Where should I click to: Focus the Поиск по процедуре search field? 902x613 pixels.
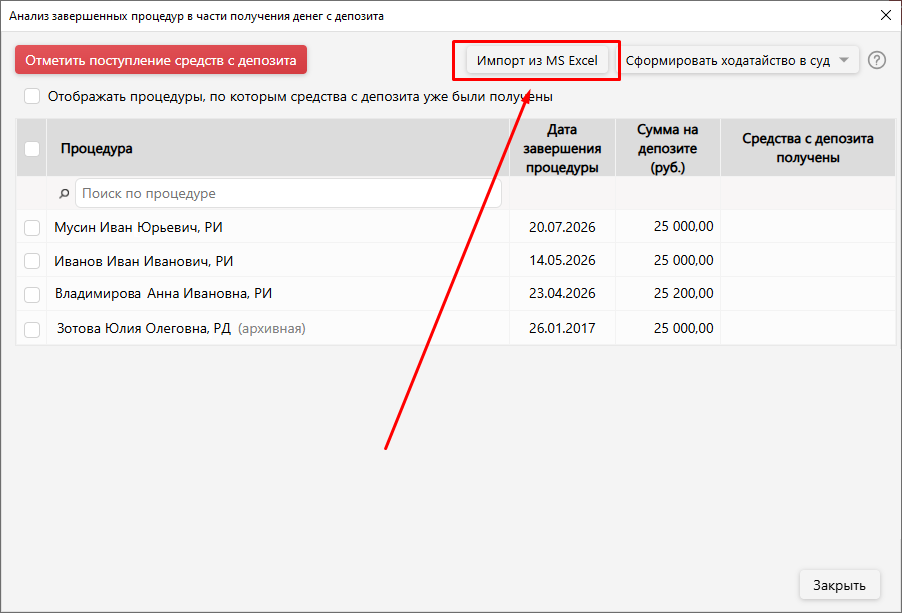288,193
